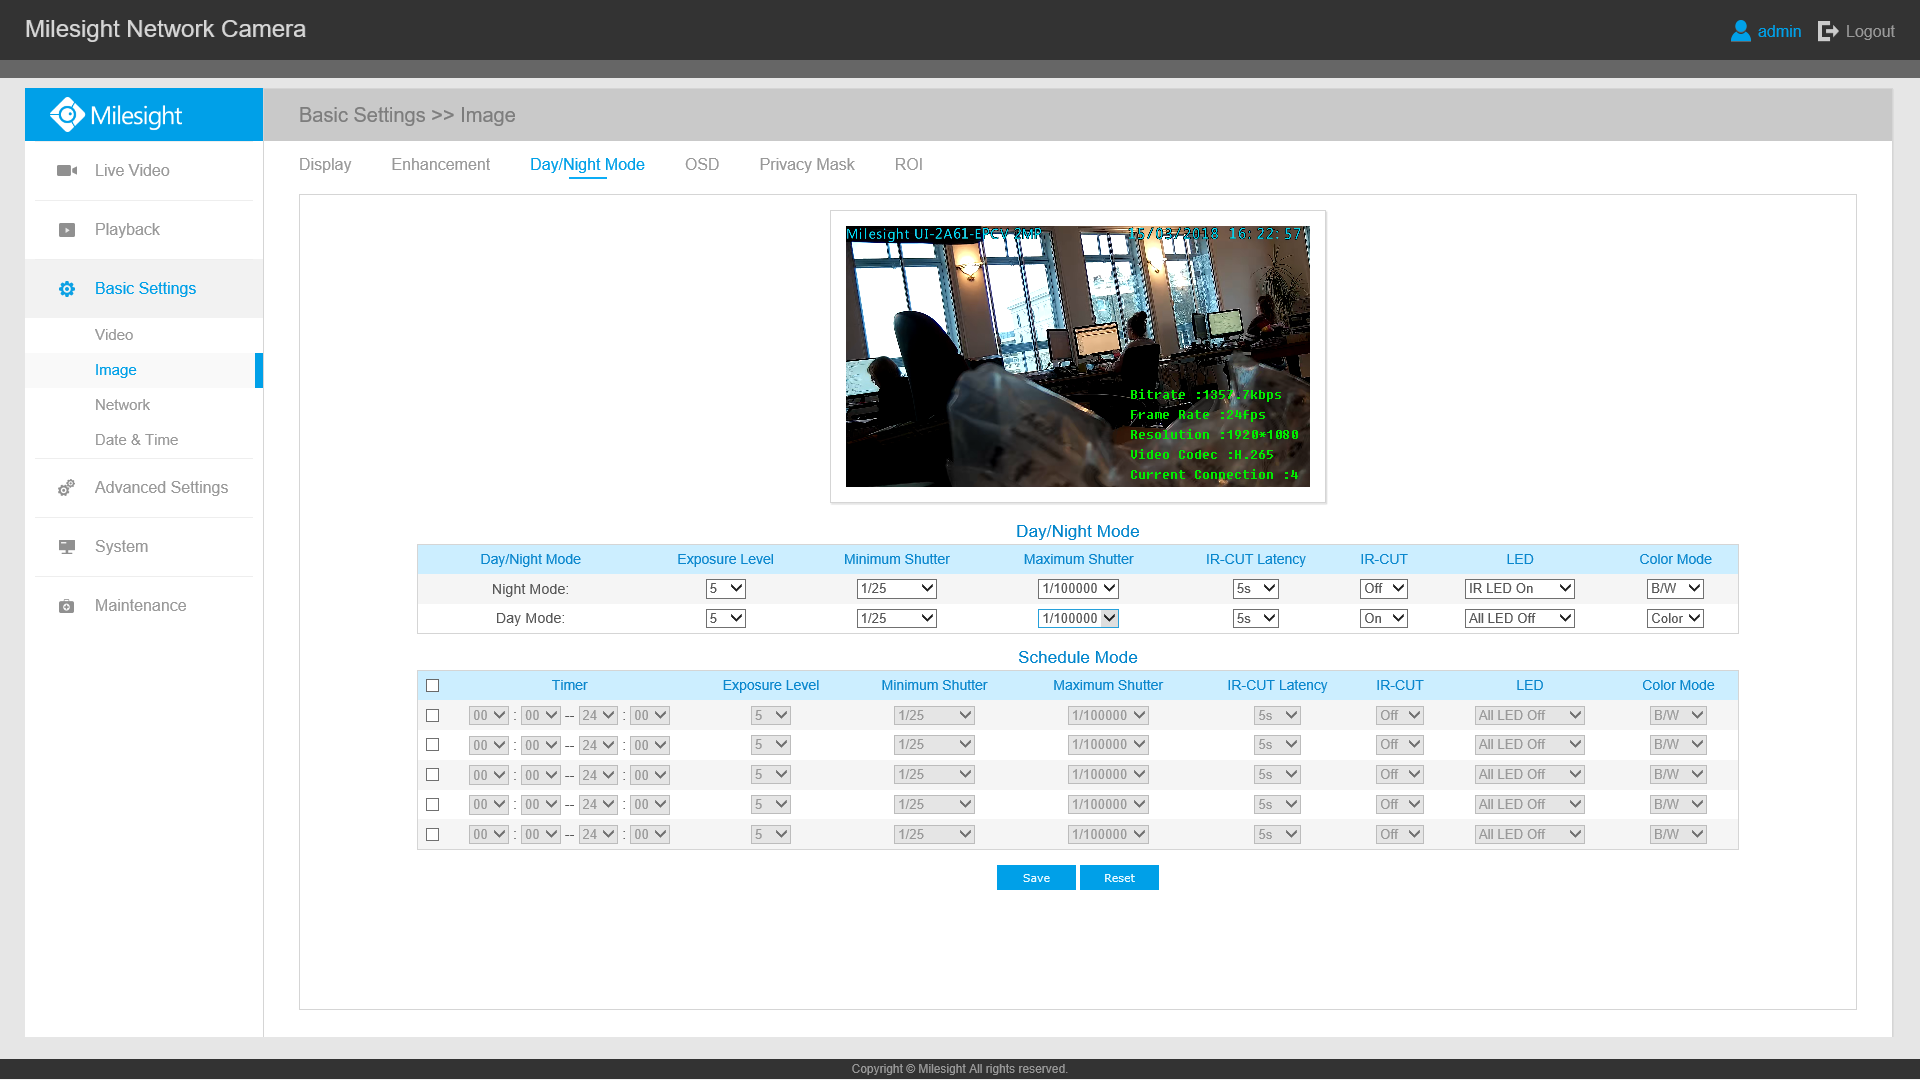Enable the first schedule row checkbox
The height and width of the screenshot is (1080, 1920).
(x=433, y=716)
